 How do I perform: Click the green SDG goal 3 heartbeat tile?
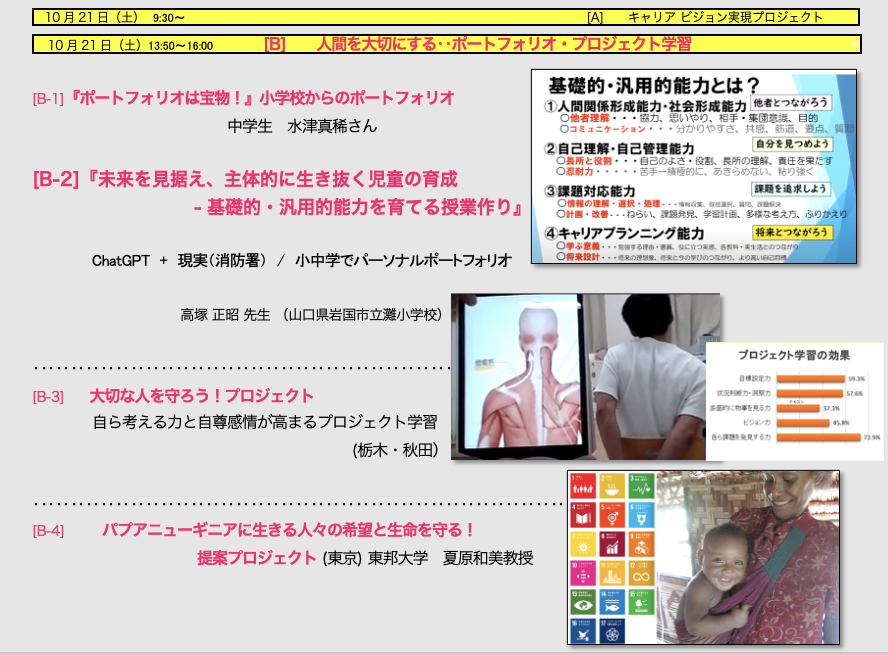641,485
